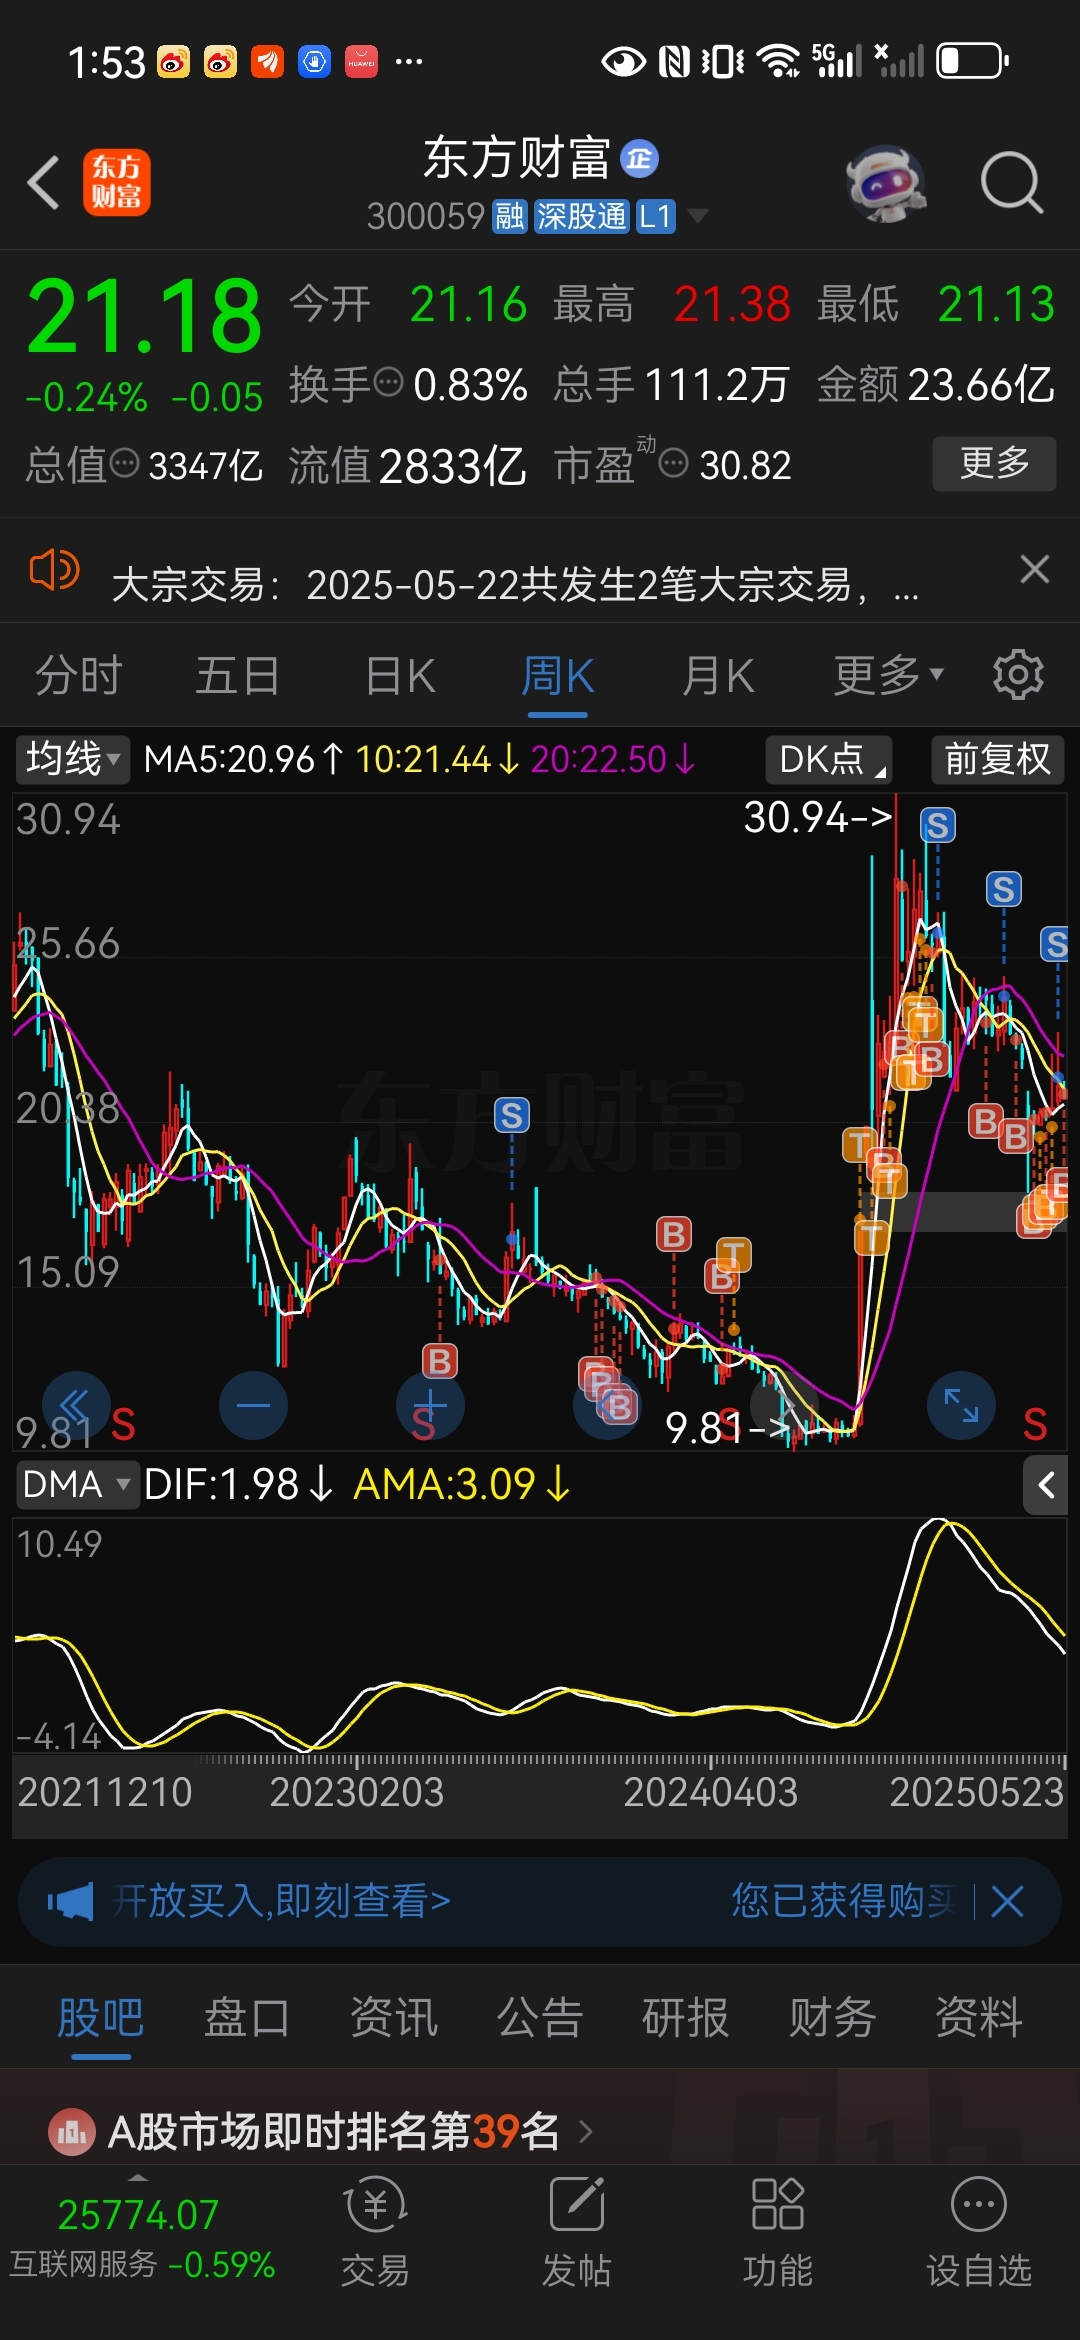The height and width of the screenshot is (2340, 1080).
Task: Open the 财务 tab
Action: pyautogui.click(x=832, y=2017)
